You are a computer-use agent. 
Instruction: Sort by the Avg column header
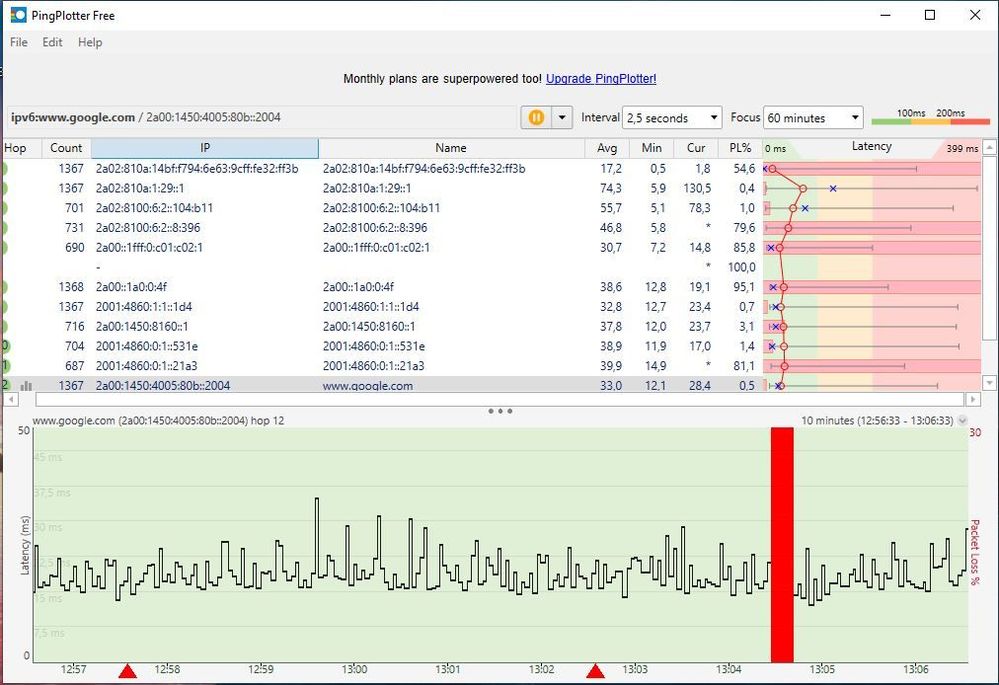click(607, 148)
